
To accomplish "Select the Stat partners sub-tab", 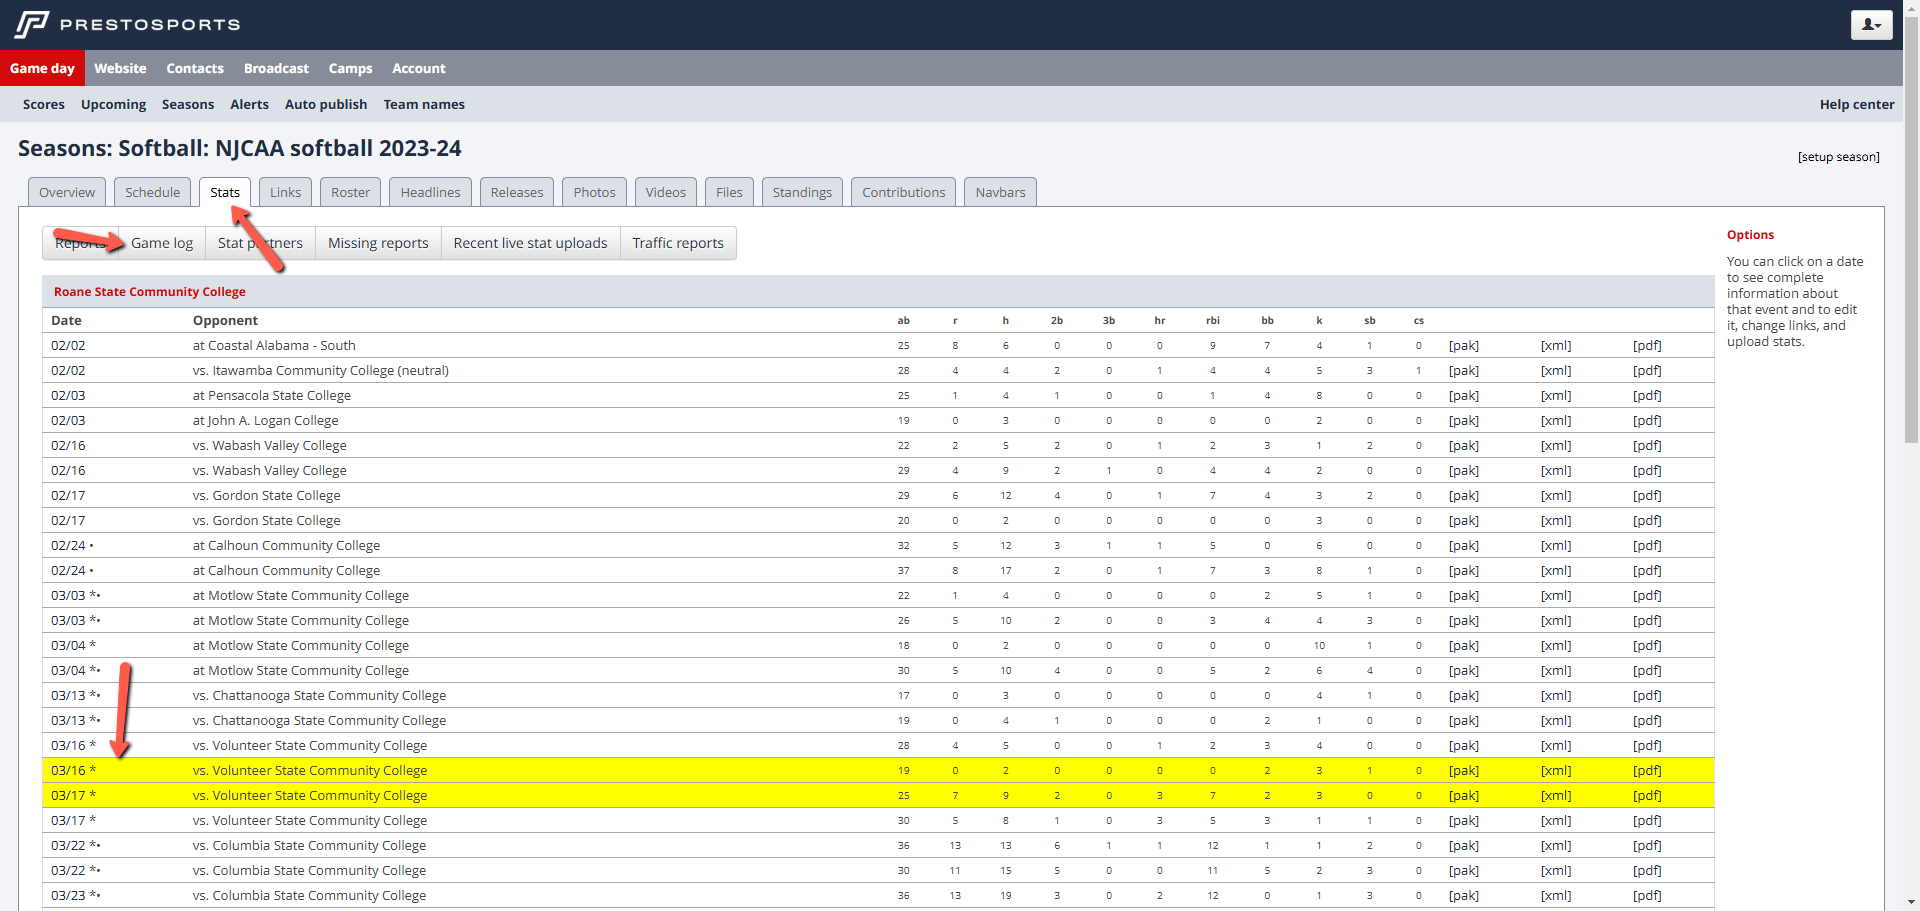I will click(260, 243).
